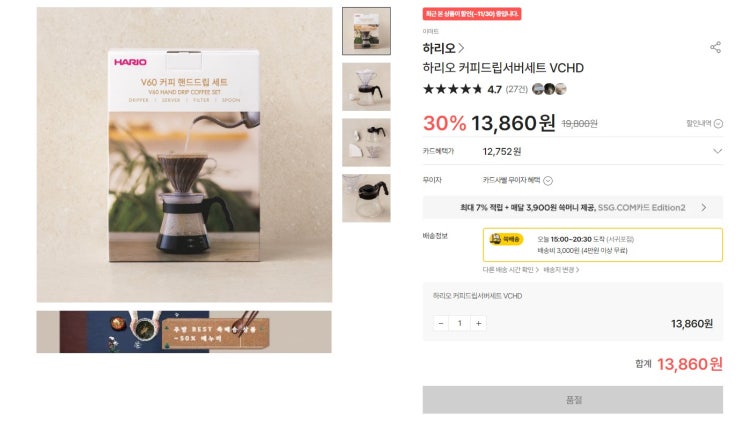Open reviewer photo avatars next to rating

(x=549, y=89)
